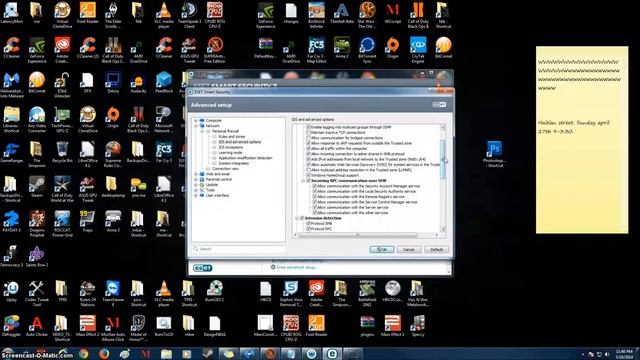Click Enter advanced setup link in ESET window
The image size is (640, 360).
pyautogui.click(x=296, y=267)
